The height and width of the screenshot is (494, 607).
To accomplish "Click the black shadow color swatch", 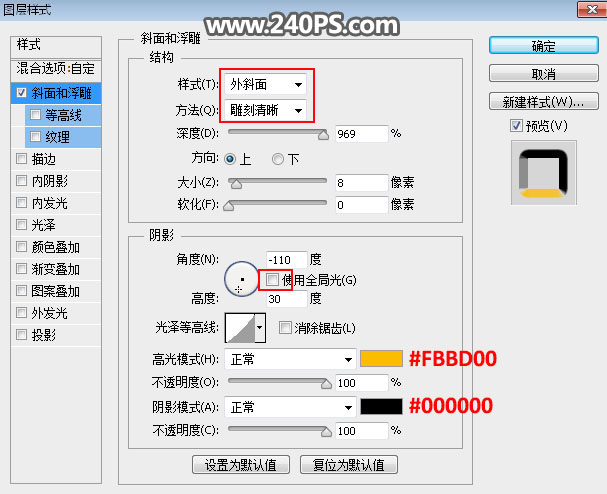I will (381, 407).
